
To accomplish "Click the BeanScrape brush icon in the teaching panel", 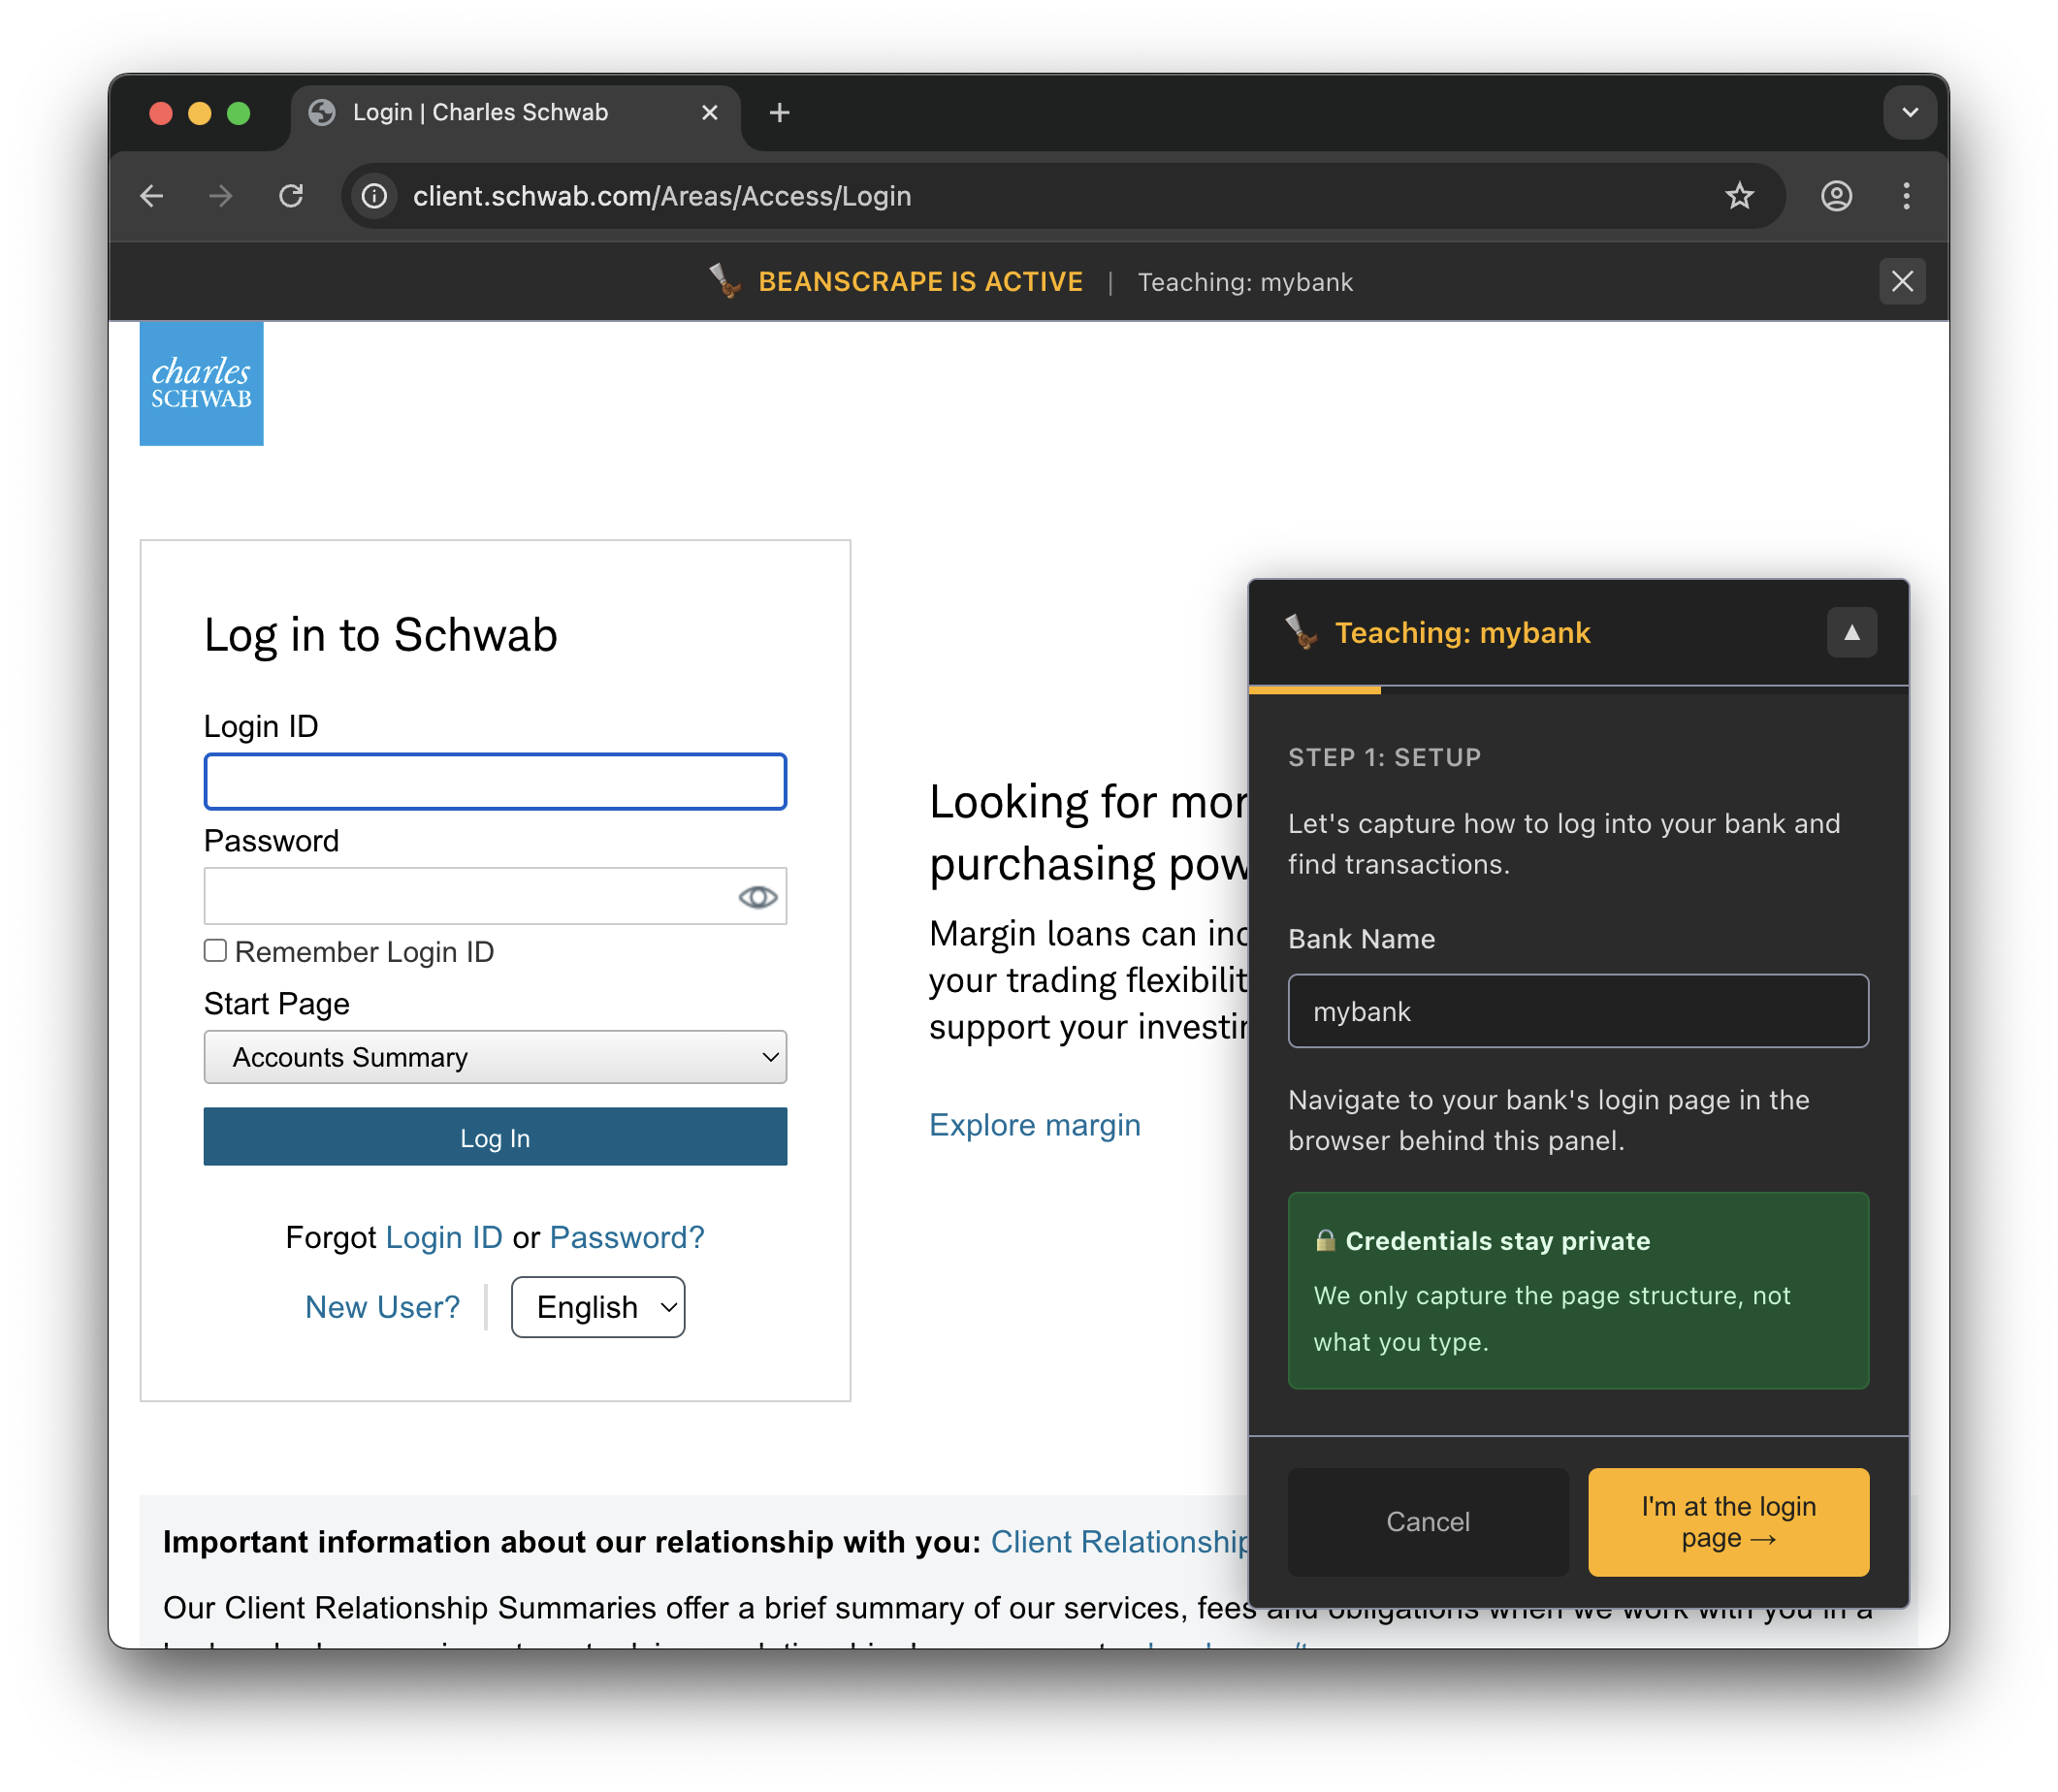I will [x=1302, y=632].
